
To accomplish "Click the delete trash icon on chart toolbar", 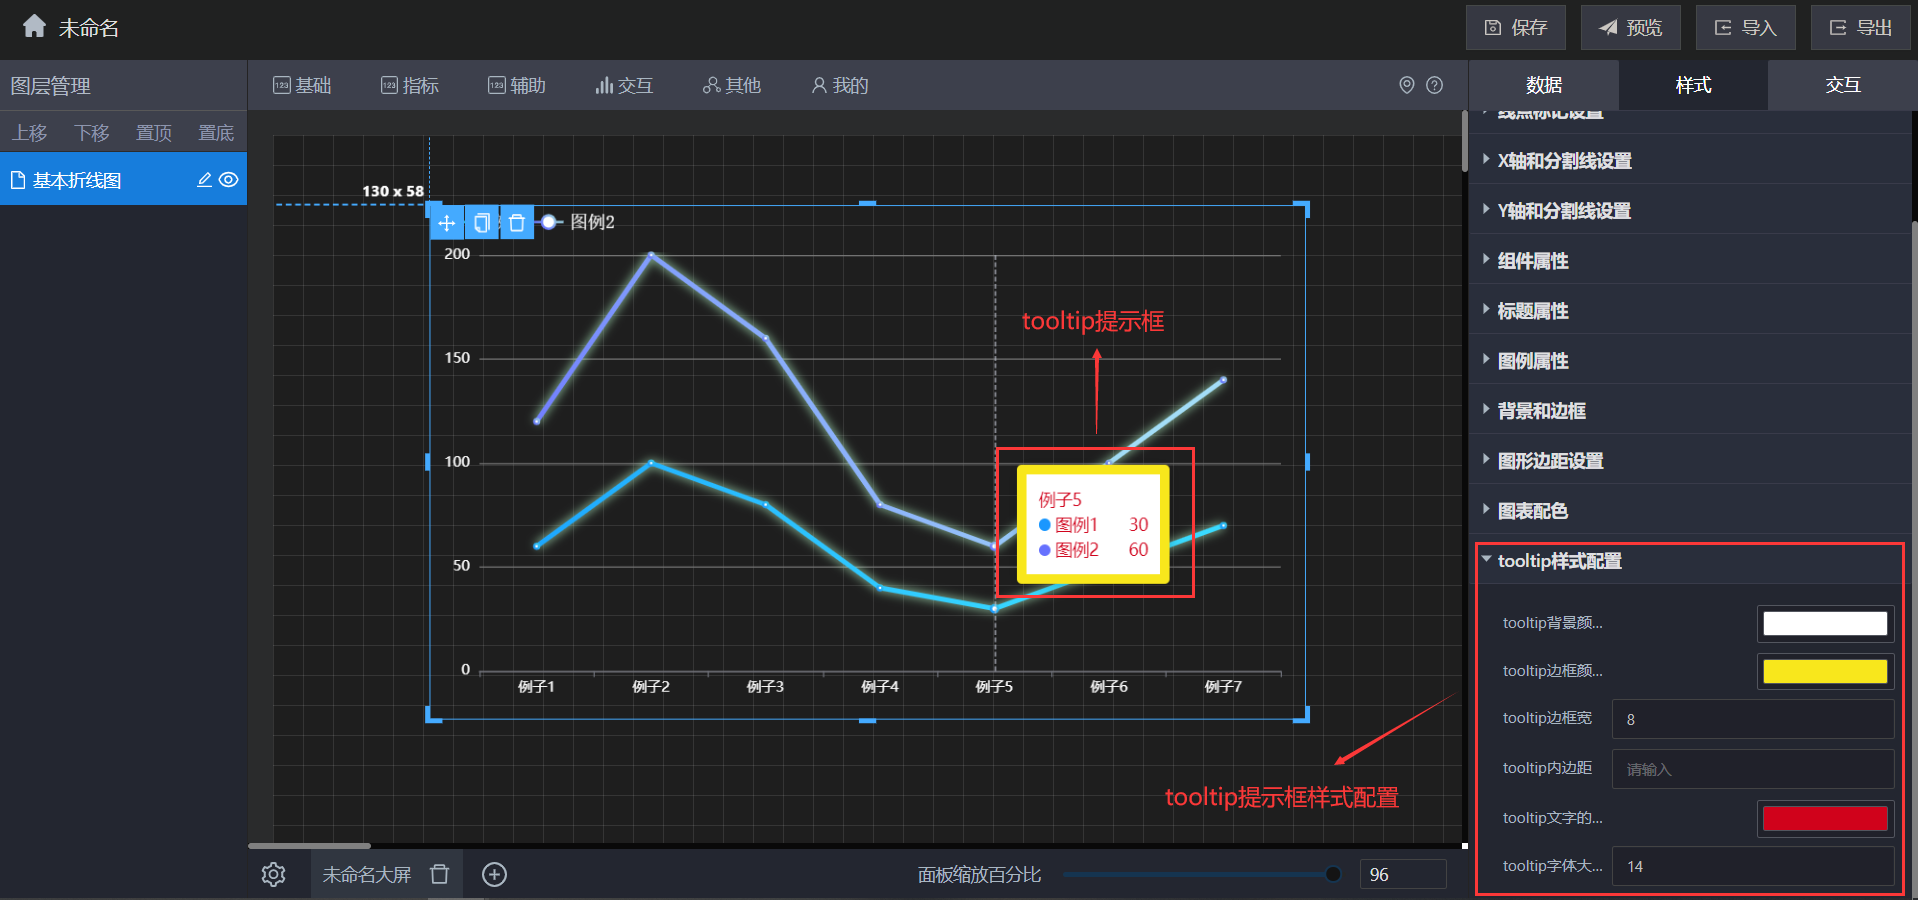I will click(x=516, y=223).
